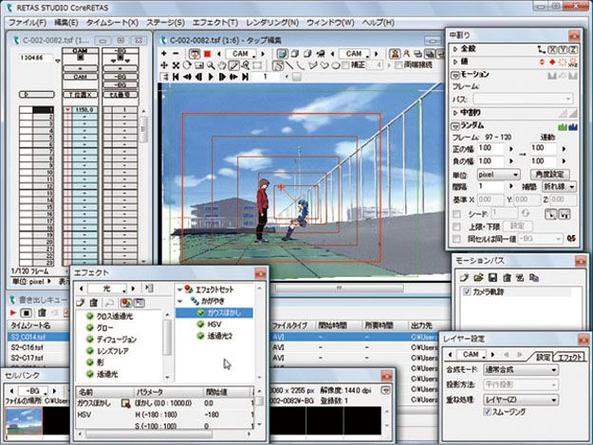Jump to last frame playback button
593x445 pixels.
(246, 77)
